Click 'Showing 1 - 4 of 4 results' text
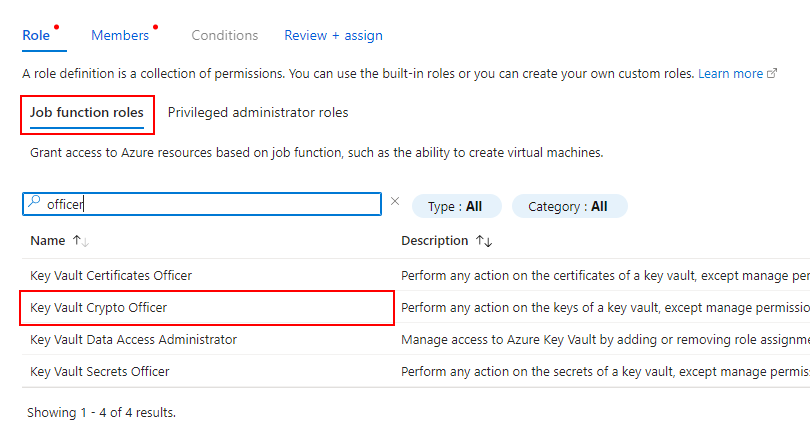Screen dimensions: 810x440 [x=101, y=413]
